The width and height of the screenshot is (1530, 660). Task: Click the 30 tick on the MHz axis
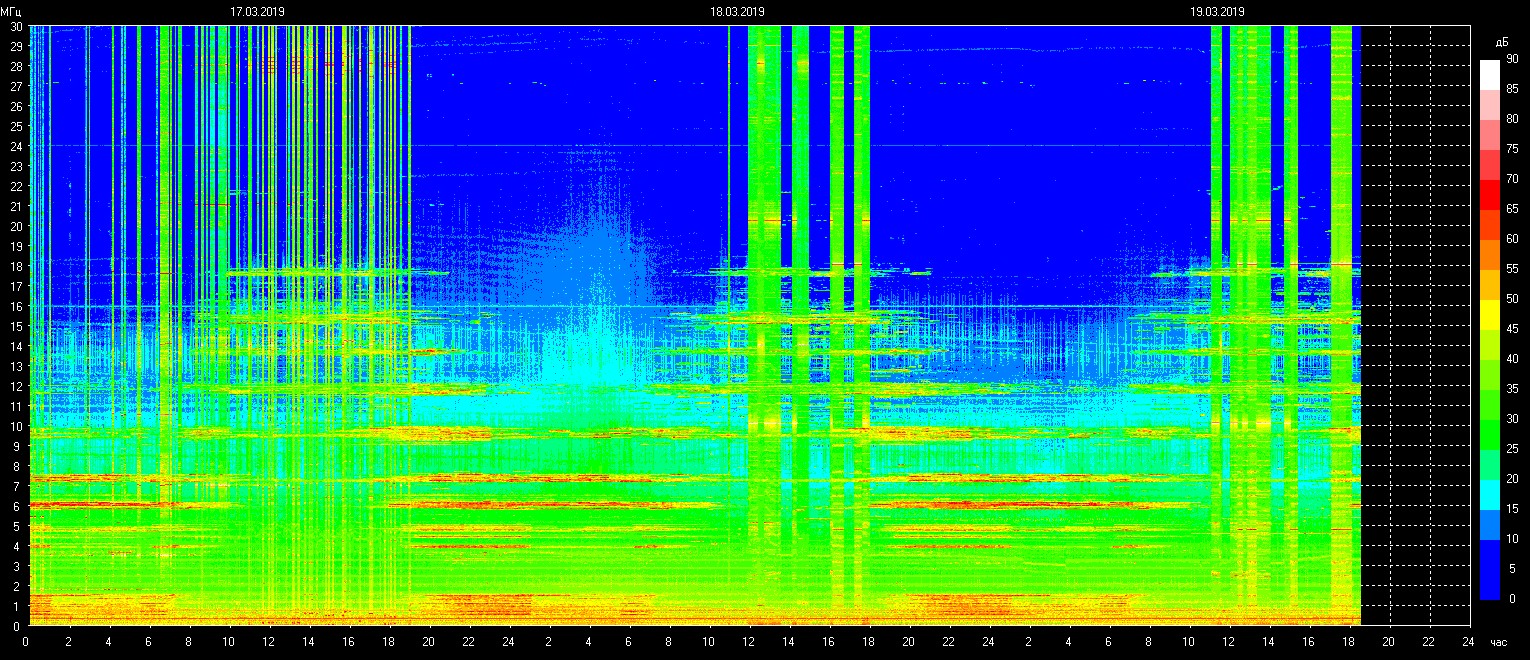click(x=16, y=27)
